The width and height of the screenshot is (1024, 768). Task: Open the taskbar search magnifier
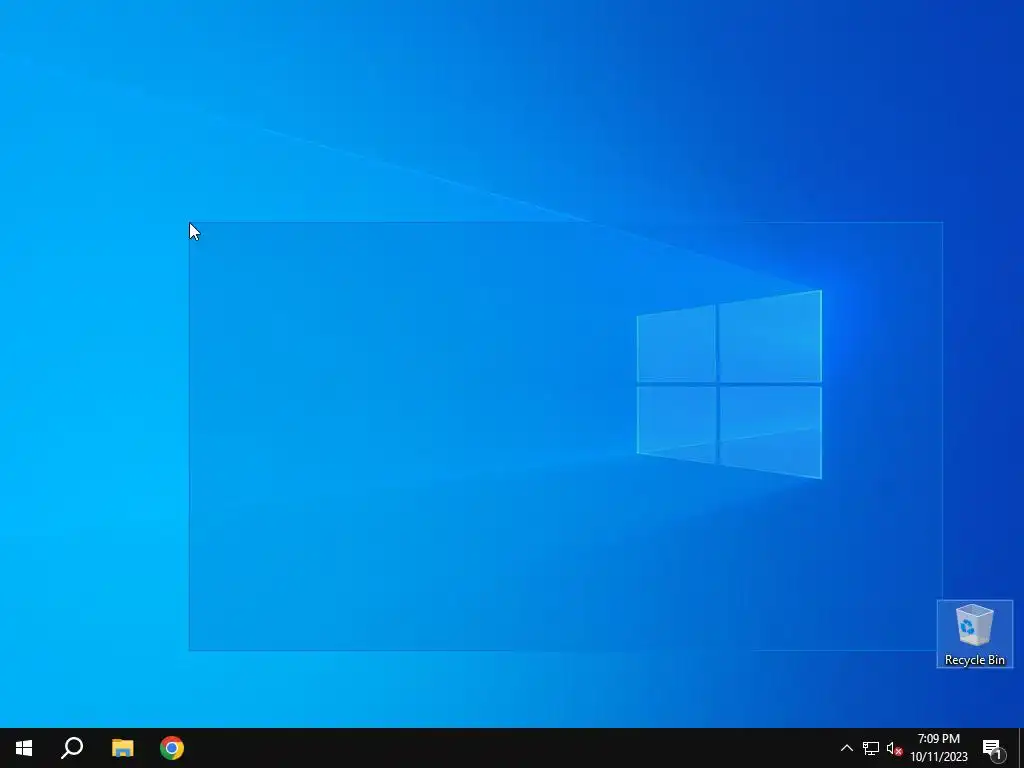pos(72,748)
